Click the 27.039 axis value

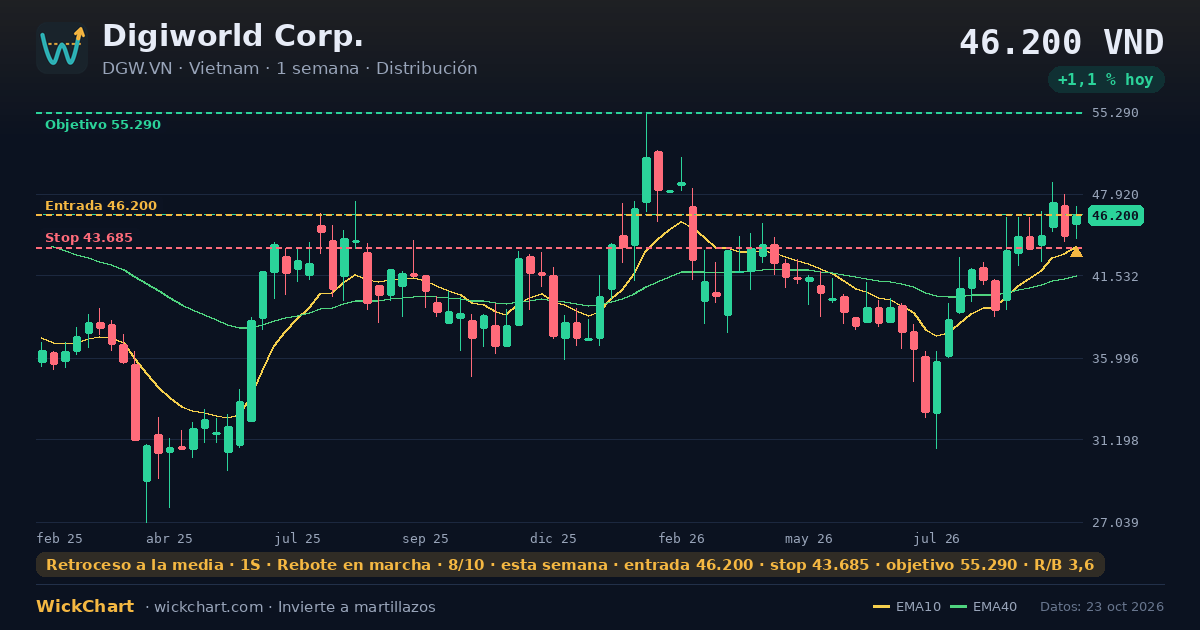pyautogui.click(x=1115, y=523)
